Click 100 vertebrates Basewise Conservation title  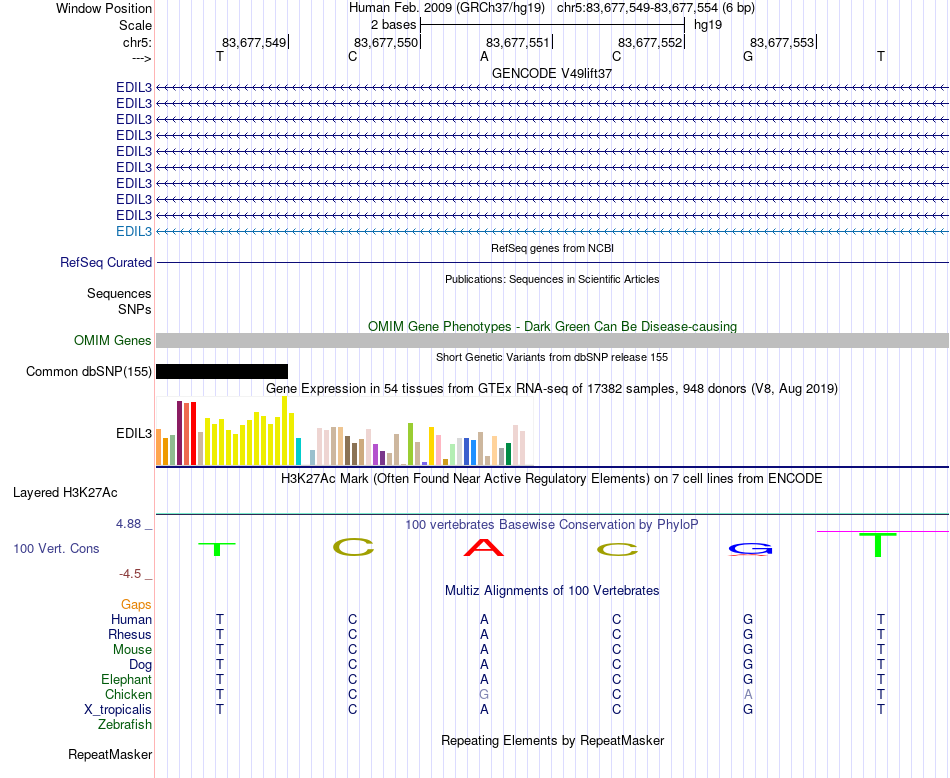tap(552, 525)
